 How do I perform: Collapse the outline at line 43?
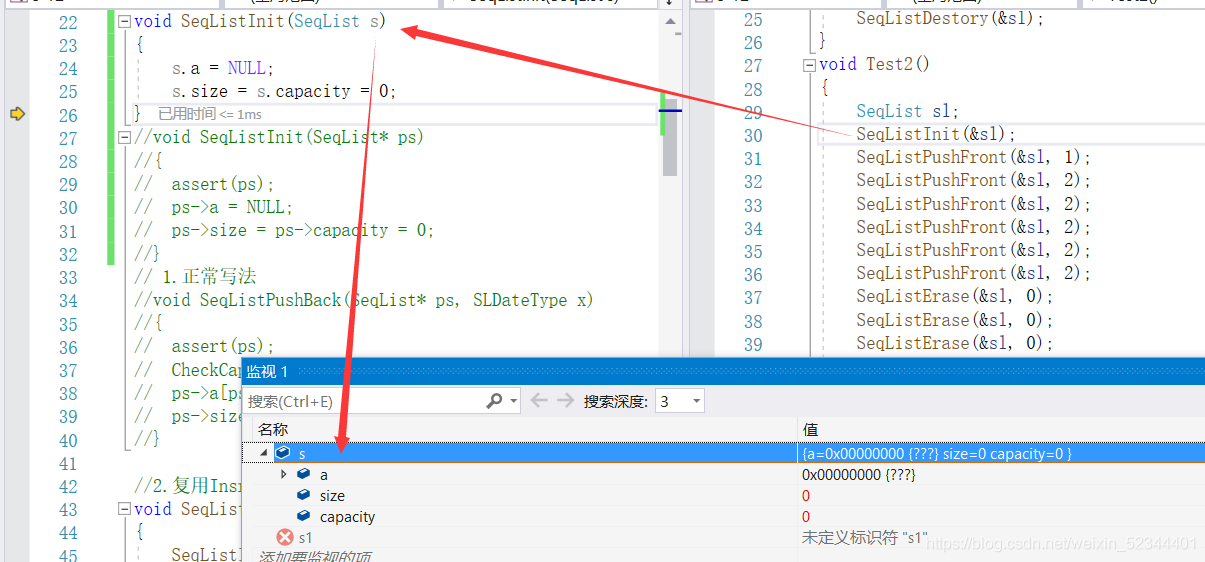pos(124,509)
